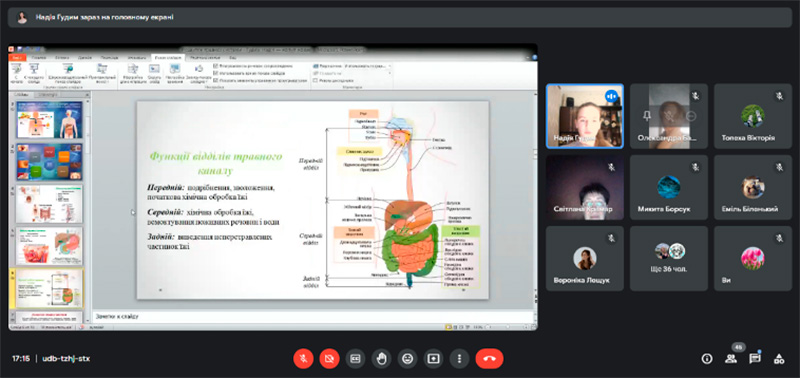Open the activities shapes icon
The height and width of the screenshot is (378, 800).
point(779,359)
